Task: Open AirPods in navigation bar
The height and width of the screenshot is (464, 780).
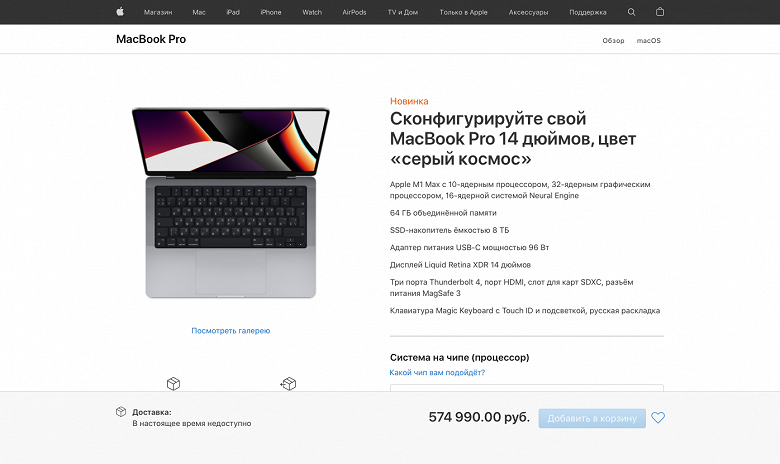Action: click(x=354, y=12)
